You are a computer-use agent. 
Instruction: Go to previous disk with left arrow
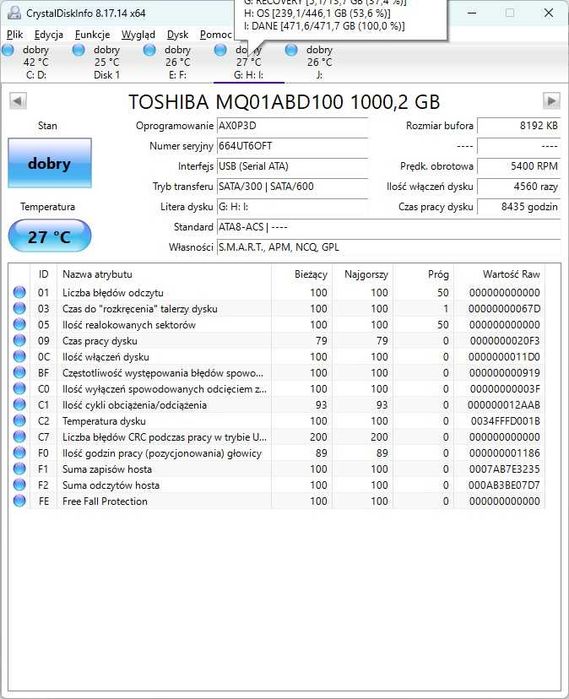pyautogui.click(x=18, y=101)
